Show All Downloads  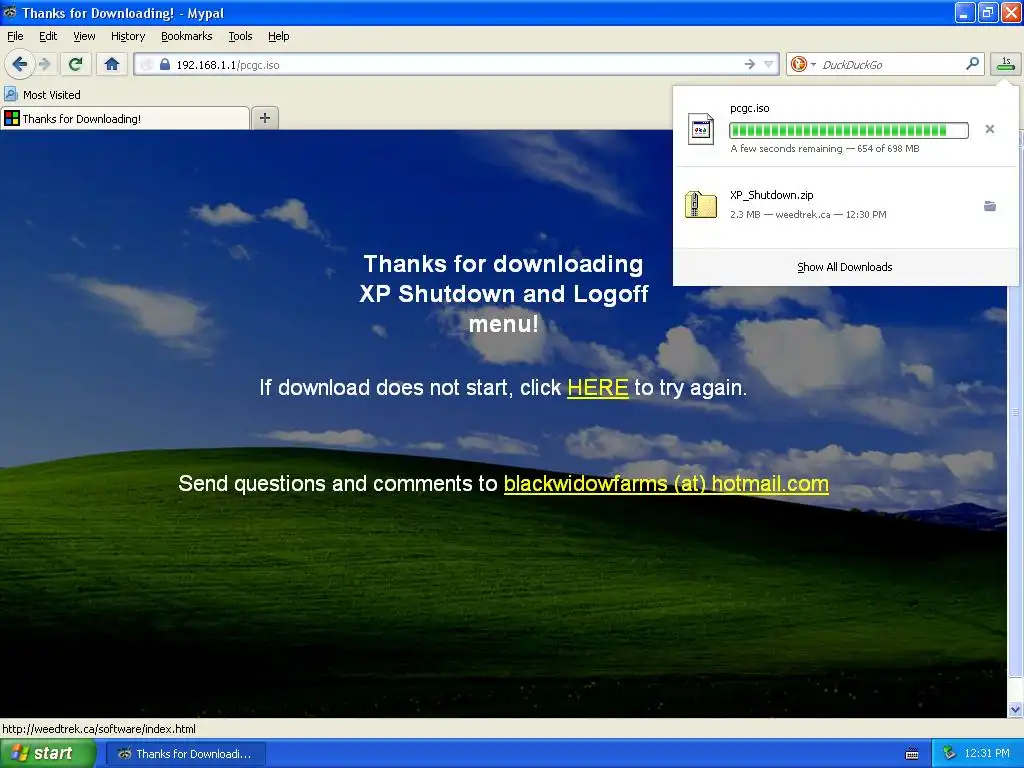[x=844, y=266]
